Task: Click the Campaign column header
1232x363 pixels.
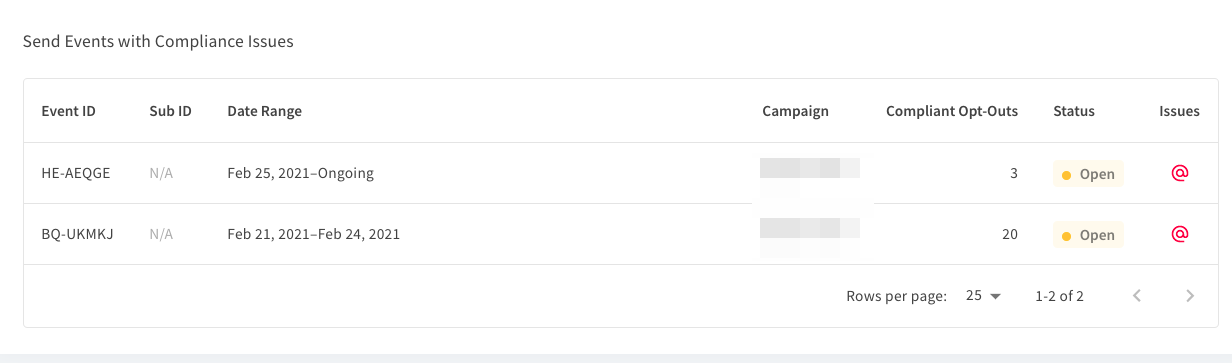Action: [795, 111]
